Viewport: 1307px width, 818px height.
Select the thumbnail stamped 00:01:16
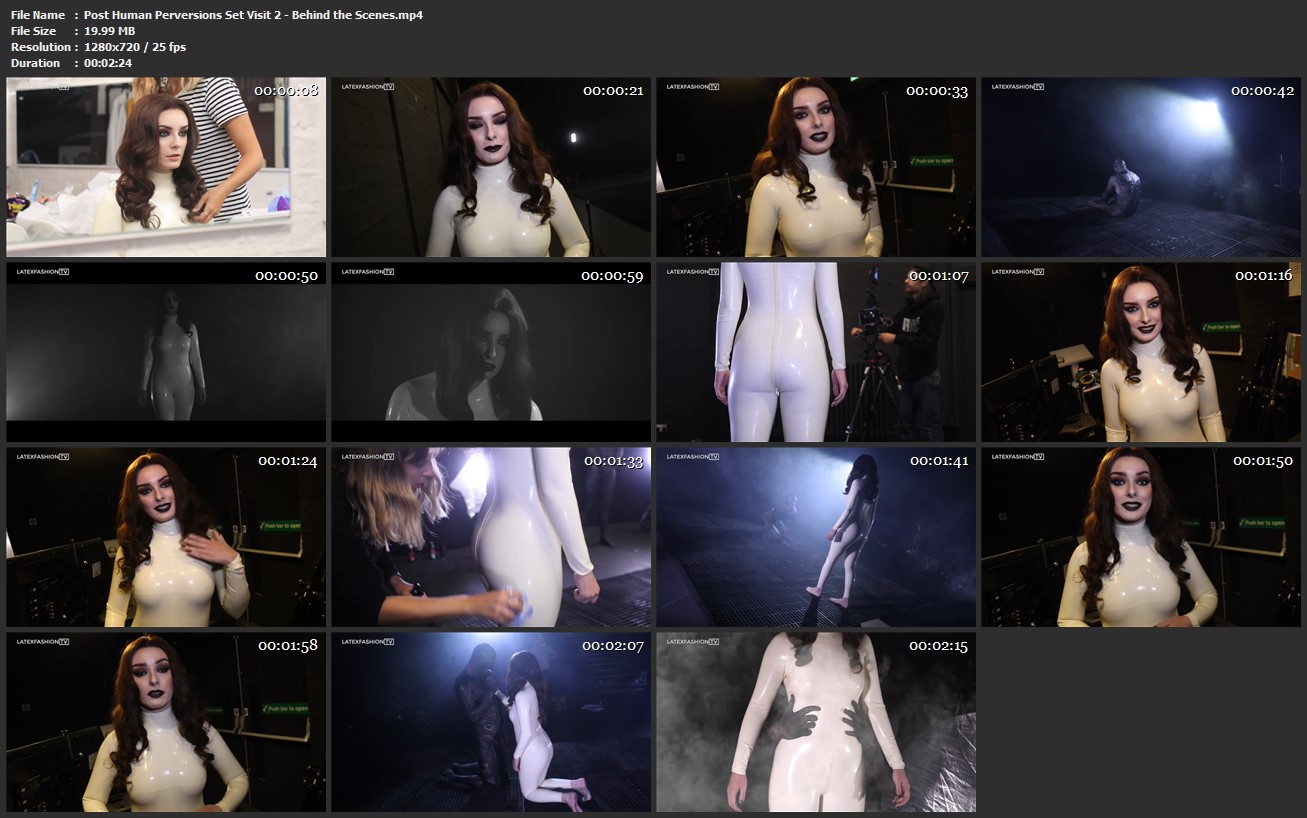tap(1141, 352)
